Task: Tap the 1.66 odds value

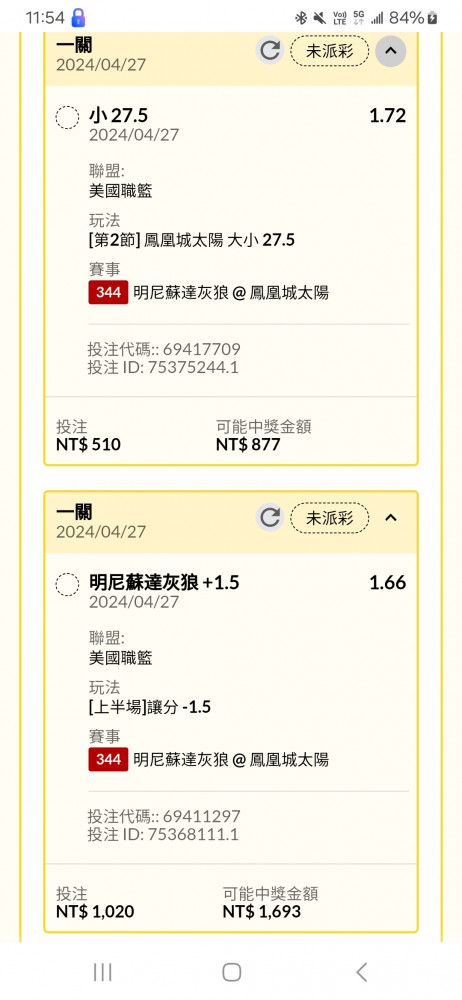Action: click(387, 582)
